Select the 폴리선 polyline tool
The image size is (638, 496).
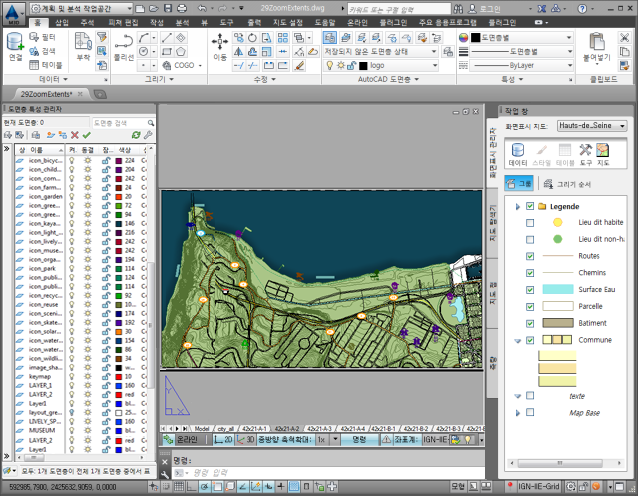pyautogui.click(x=124, y=45)
